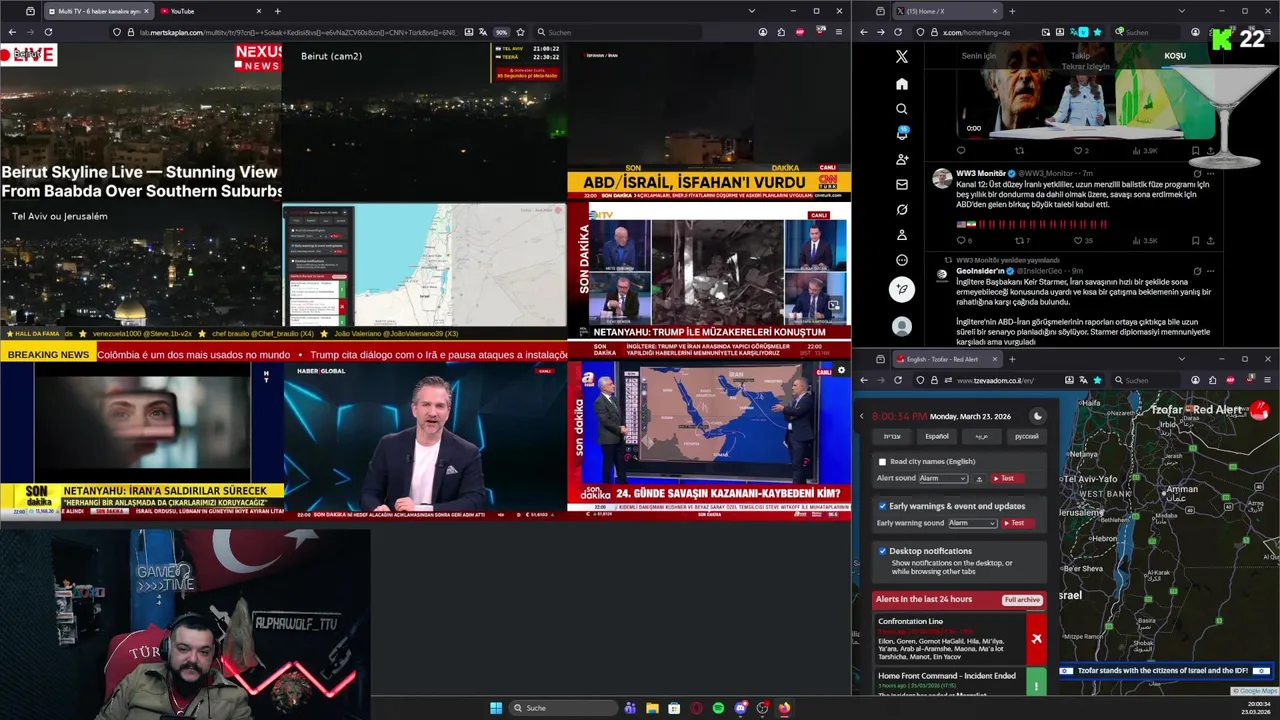1280x720 pixels.
Task: Open Spotify from Windows taskbar
Action: [x=718, y=708]
